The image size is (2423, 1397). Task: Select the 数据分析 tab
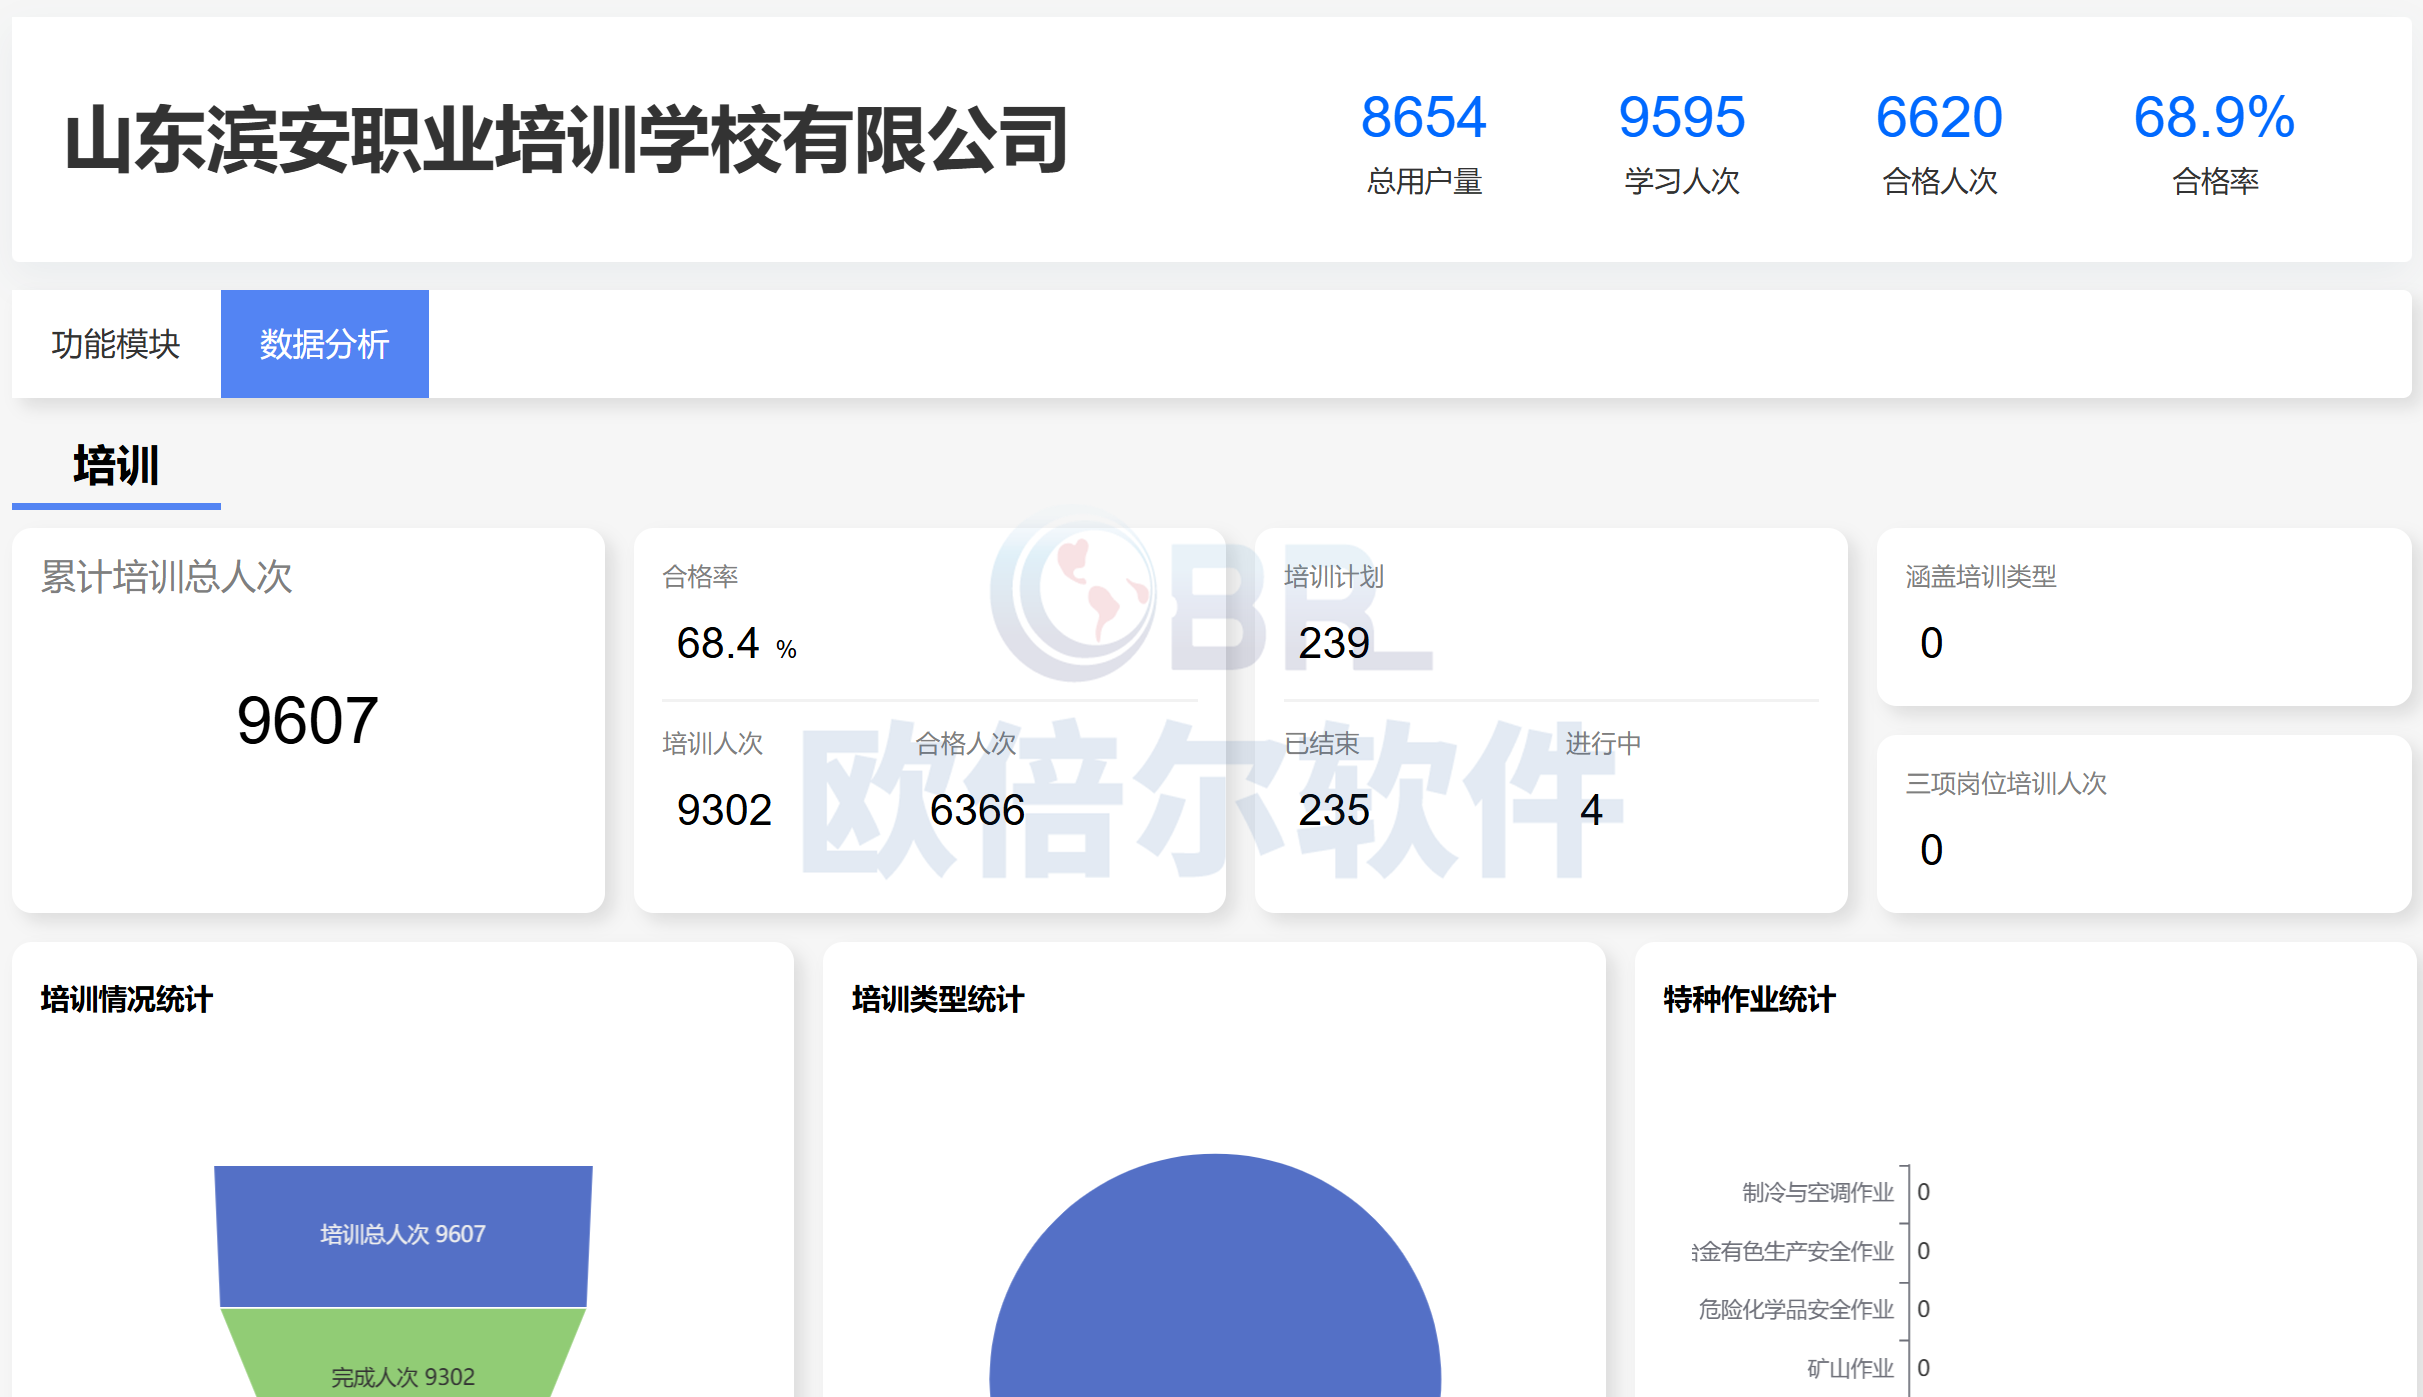click(324, 344)
